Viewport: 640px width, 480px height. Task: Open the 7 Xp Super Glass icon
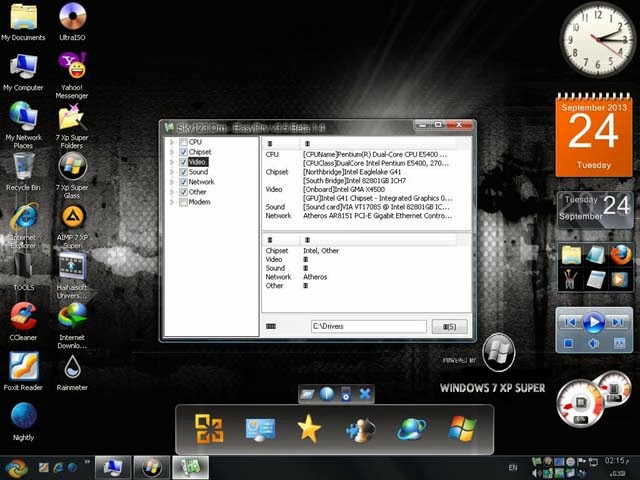[72, 176]
